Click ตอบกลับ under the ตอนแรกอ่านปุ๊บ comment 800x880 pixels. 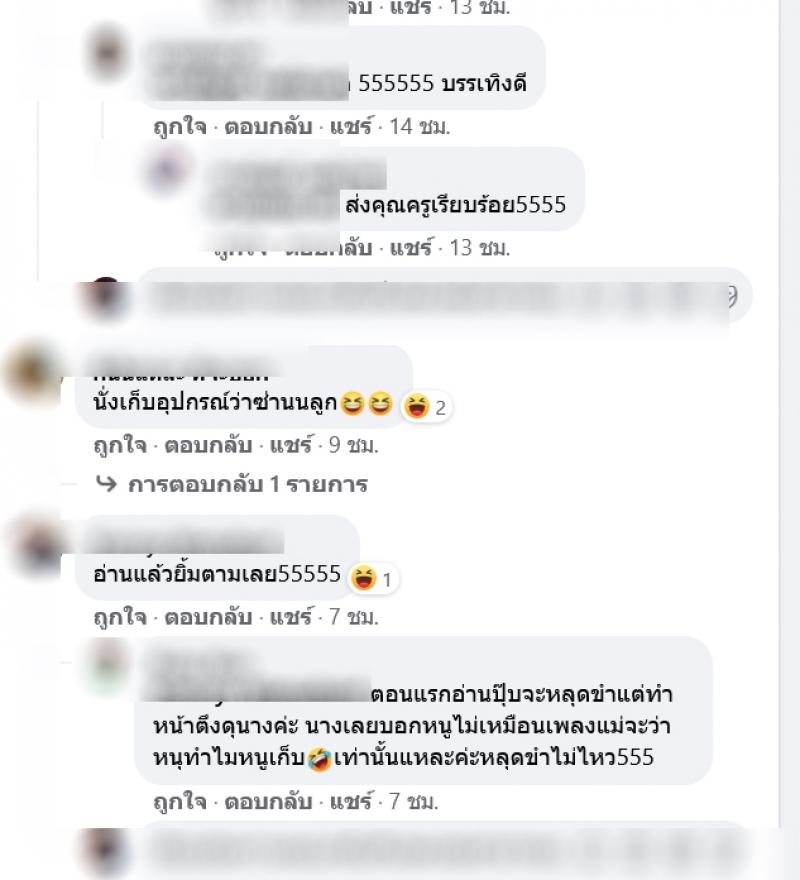coord(268,801)
